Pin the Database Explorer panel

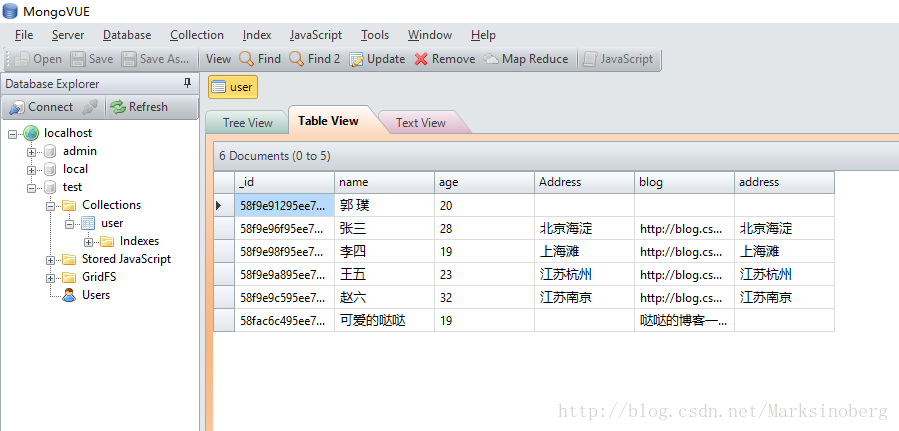coord(187,84)
